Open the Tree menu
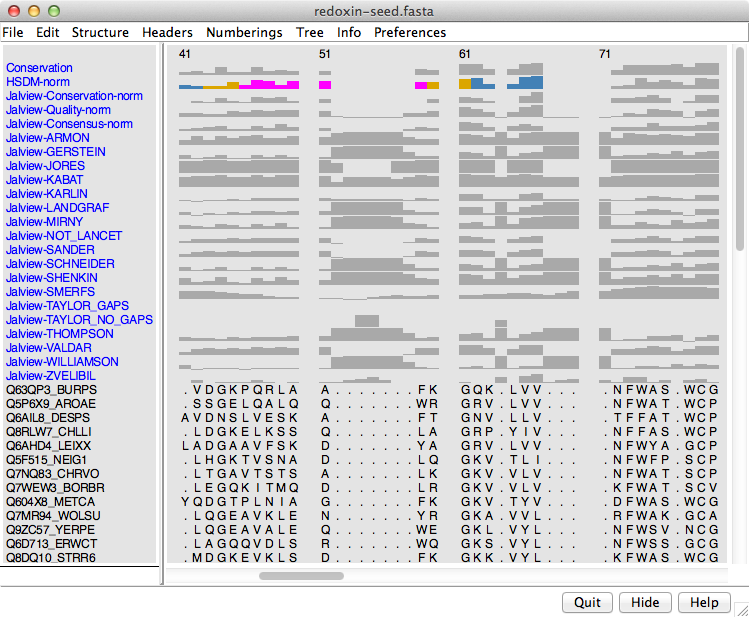749x617 pixels. point(310,32)
